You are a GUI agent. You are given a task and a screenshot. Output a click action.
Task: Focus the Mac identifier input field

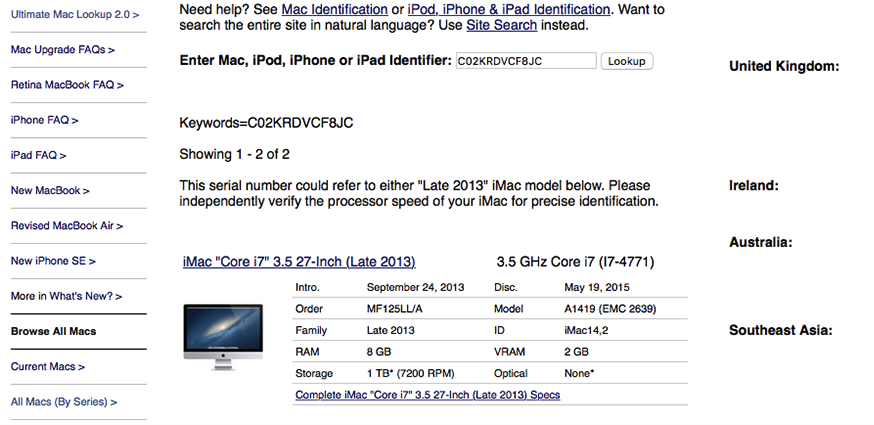(x=526, y=61)
